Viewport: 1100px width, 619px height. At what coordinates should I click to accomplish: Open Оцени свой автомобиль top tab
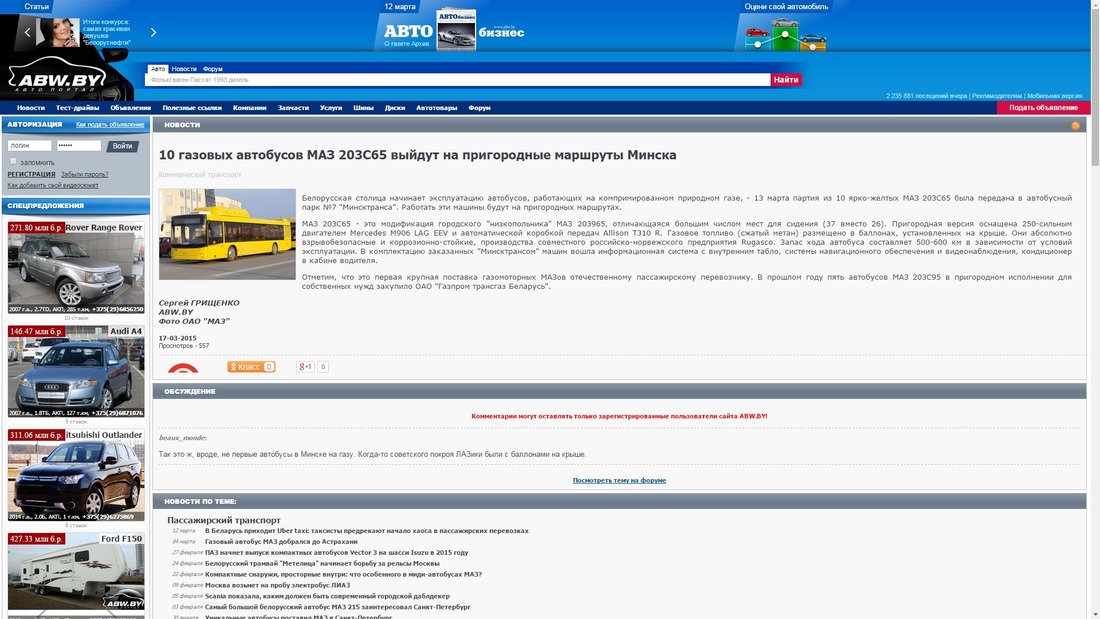click(x=786, y=6)
